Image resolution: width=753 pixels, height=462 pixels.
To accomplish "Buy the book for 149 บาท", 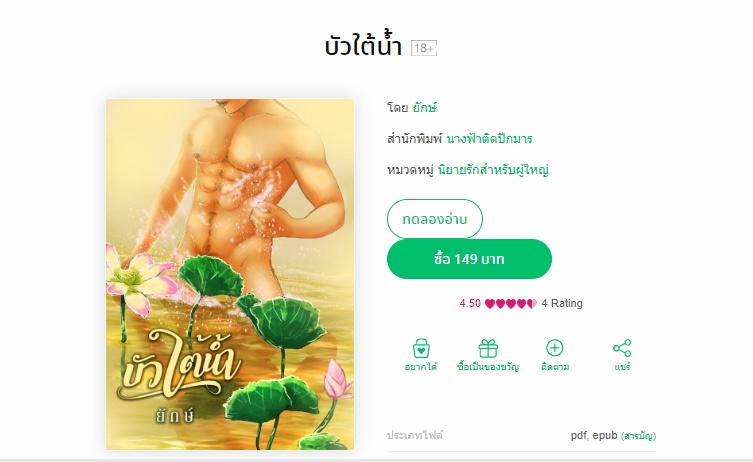I will (x=469, y=259).
